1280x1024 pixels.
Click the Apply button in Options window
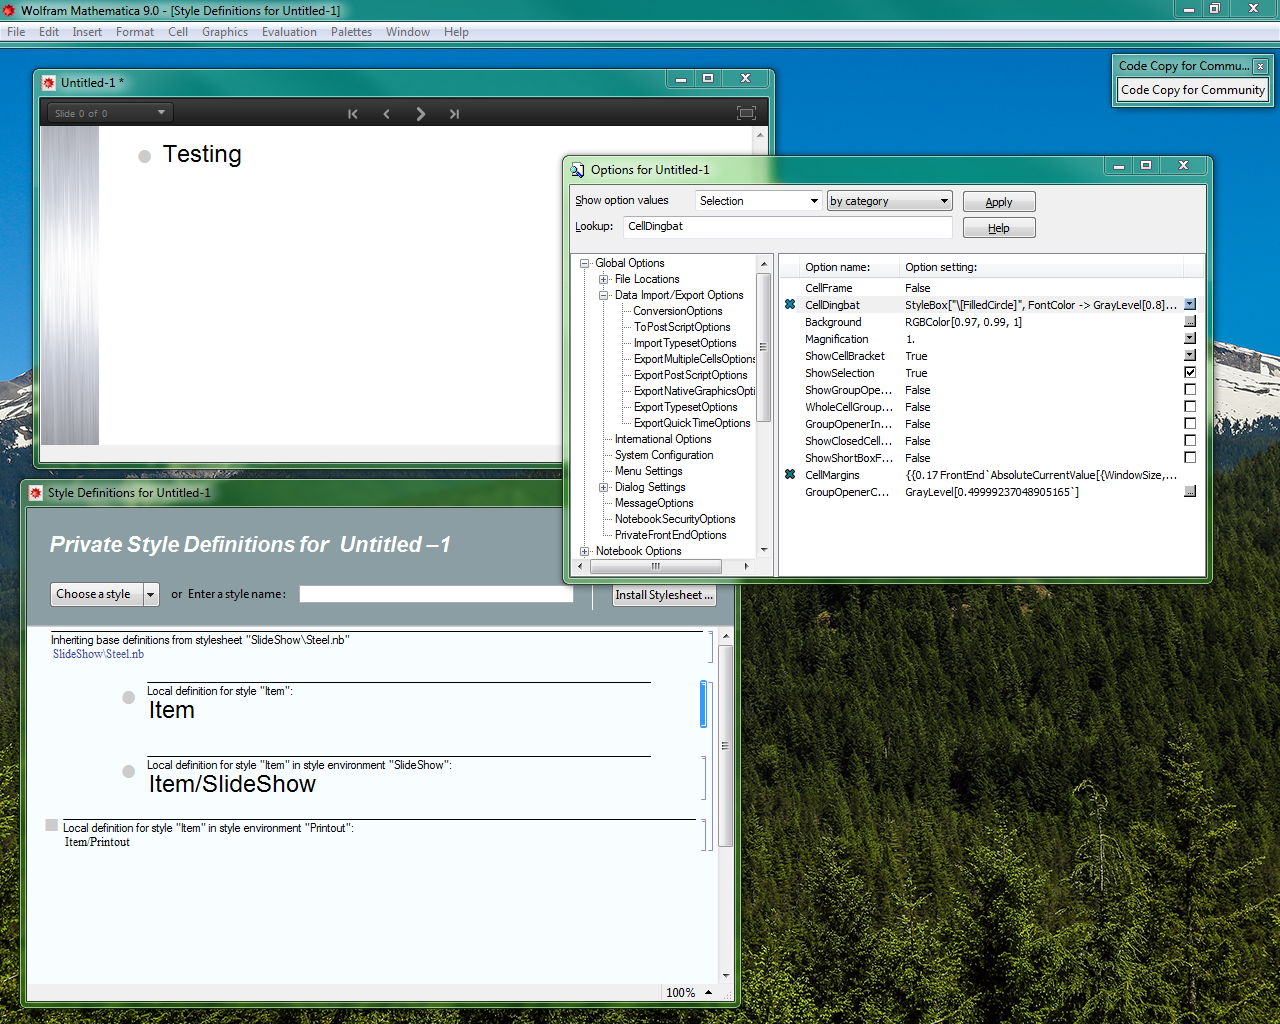tap(999, 202)
